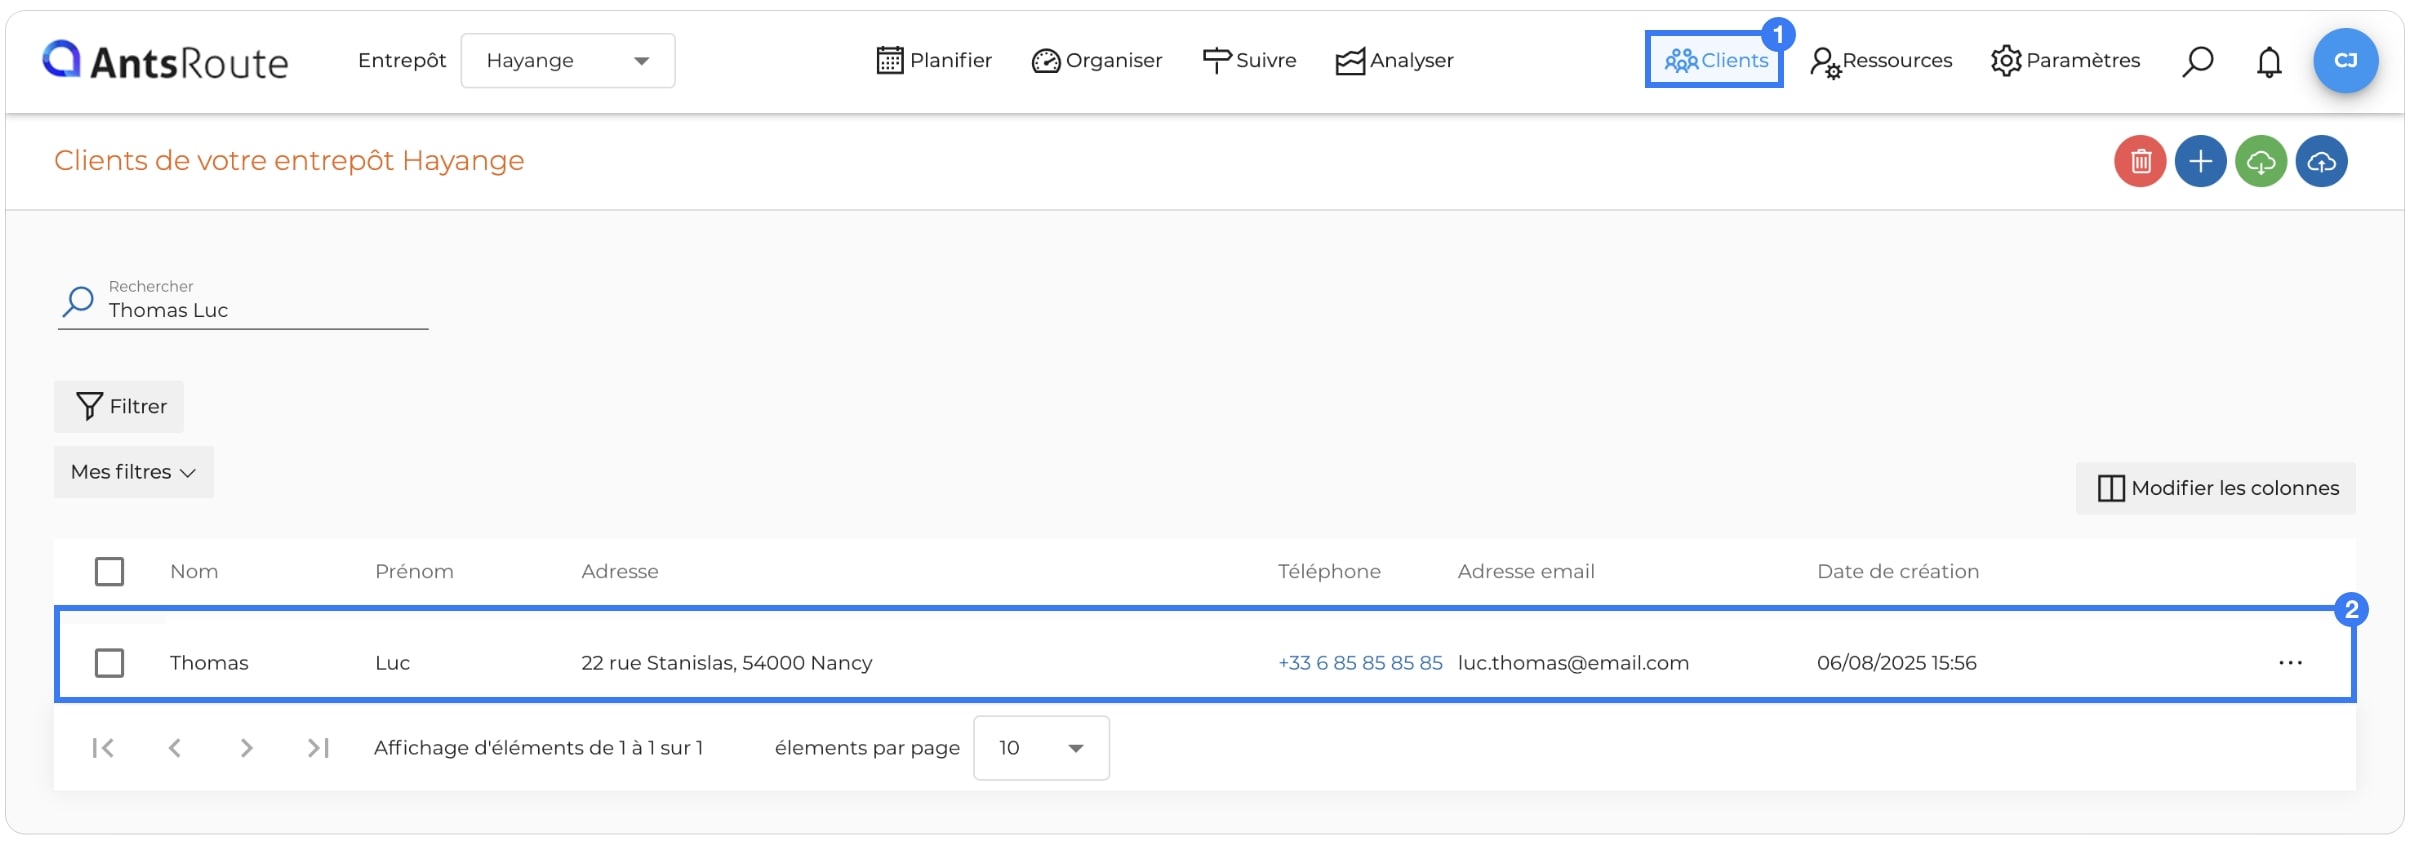Add a new client with plus icon

[2200, 161]
